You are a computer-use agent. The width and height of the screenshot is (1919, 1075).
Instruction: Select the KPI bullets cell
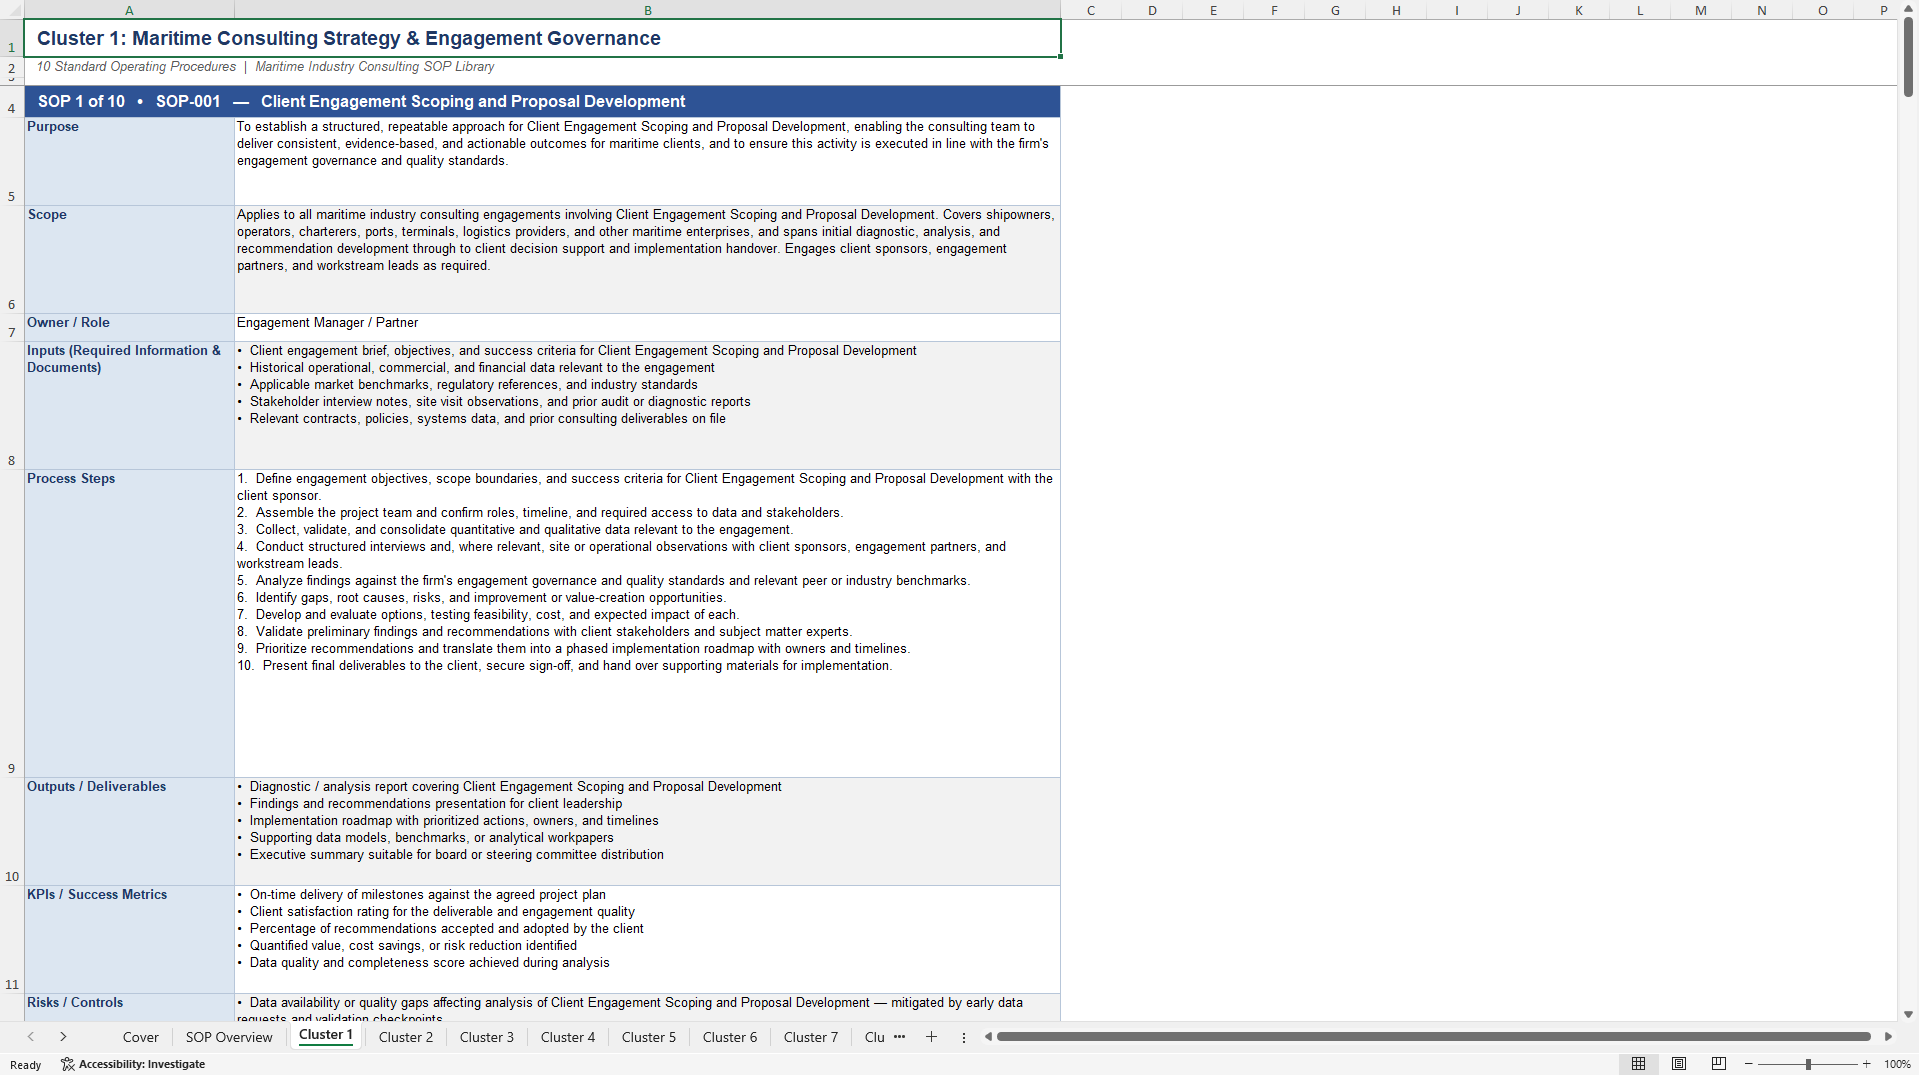(x=647, y=940)
